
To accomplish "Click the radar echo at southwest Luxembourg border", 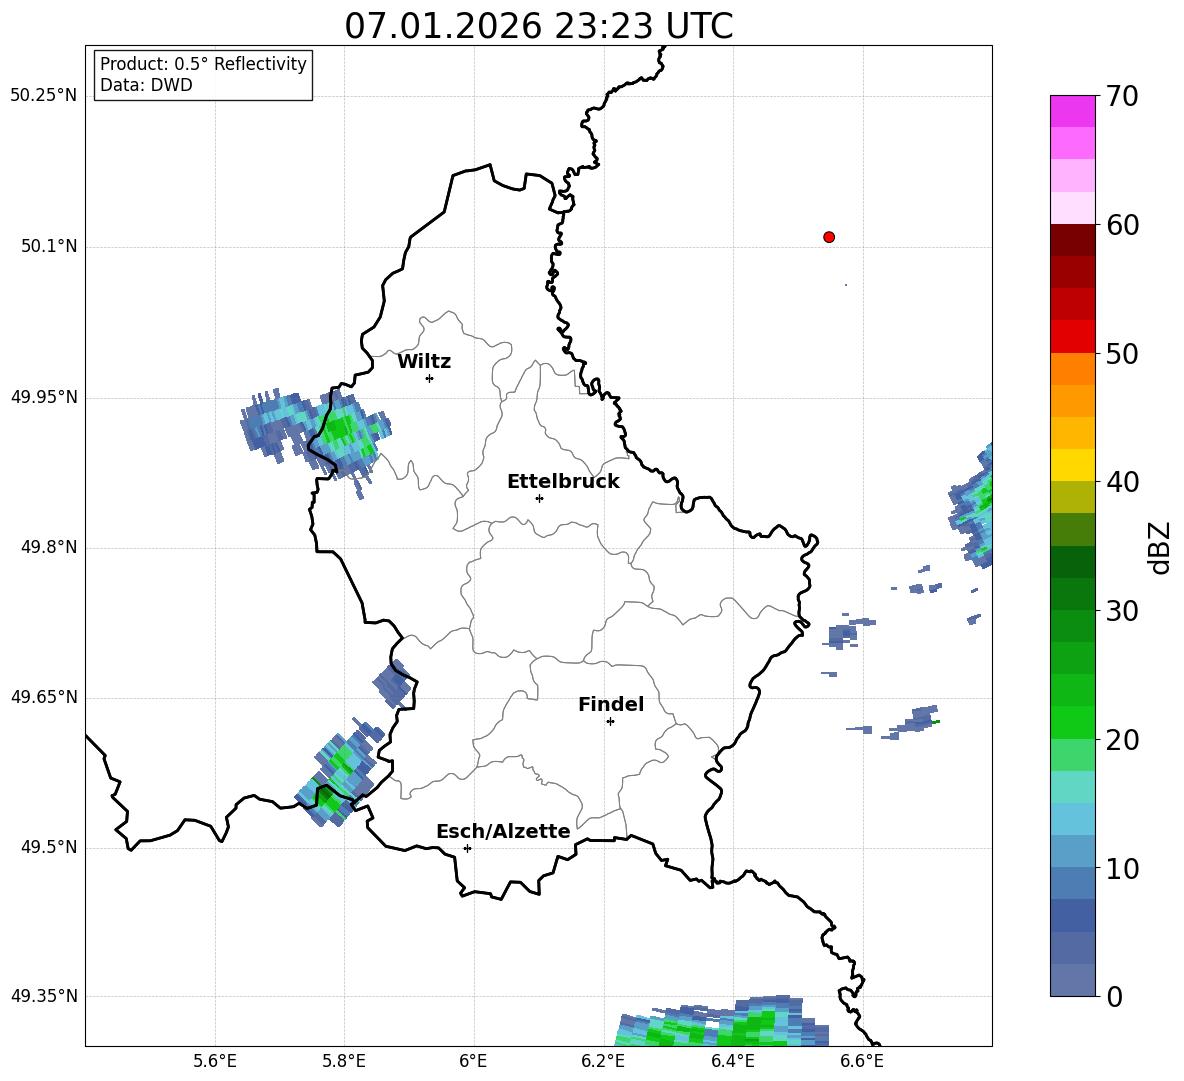I will tap(336, 774).
